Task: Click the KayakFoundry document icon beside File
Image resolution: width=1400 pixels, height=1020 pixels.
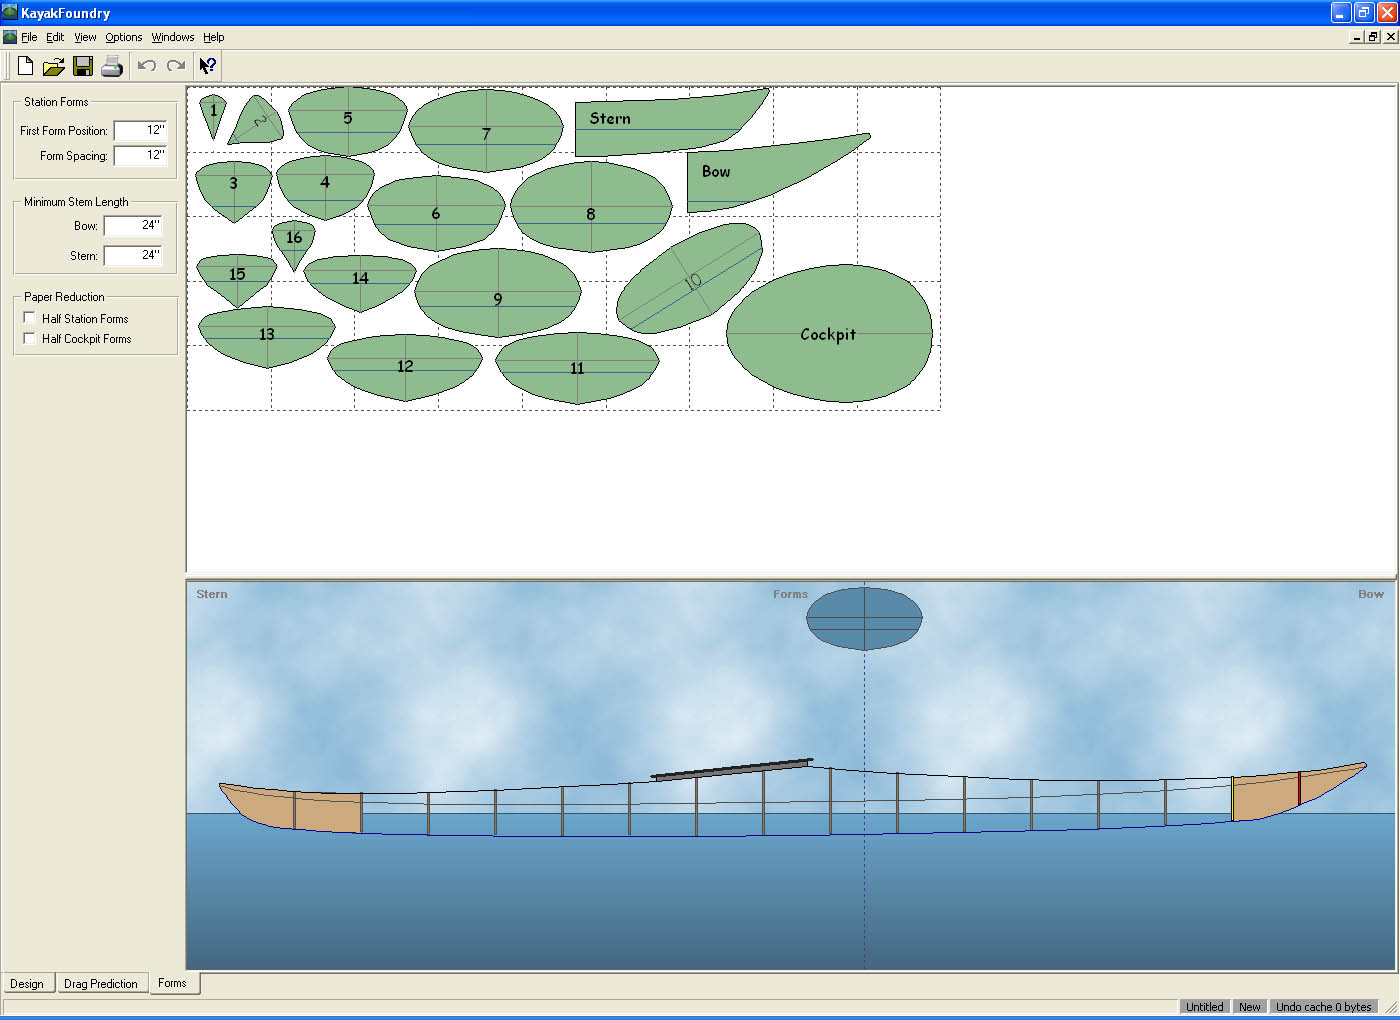Action: (10, 37)
